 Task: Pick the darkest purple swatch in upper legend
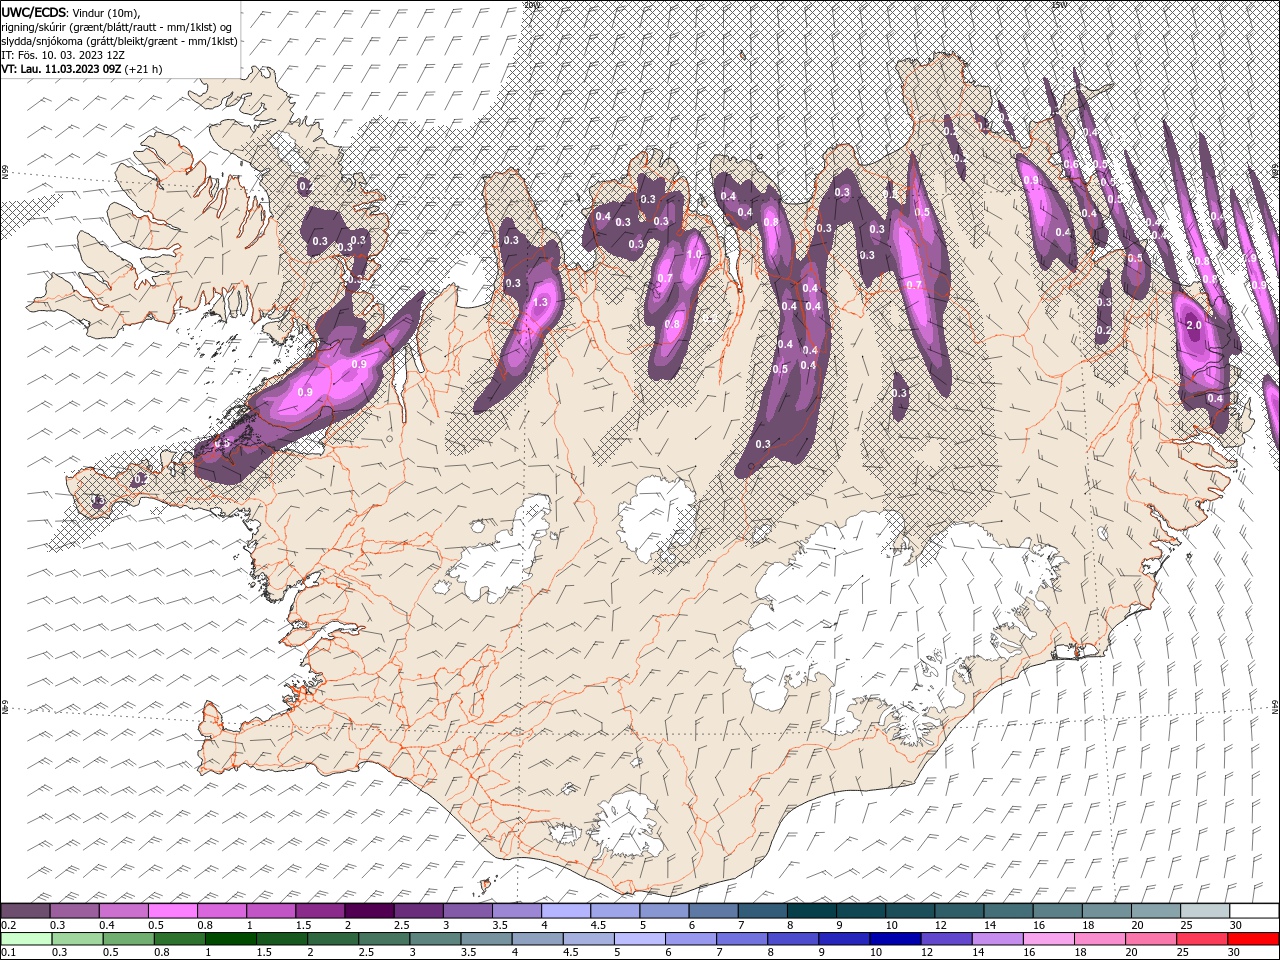pyautogui.click(x=367, y=911)
